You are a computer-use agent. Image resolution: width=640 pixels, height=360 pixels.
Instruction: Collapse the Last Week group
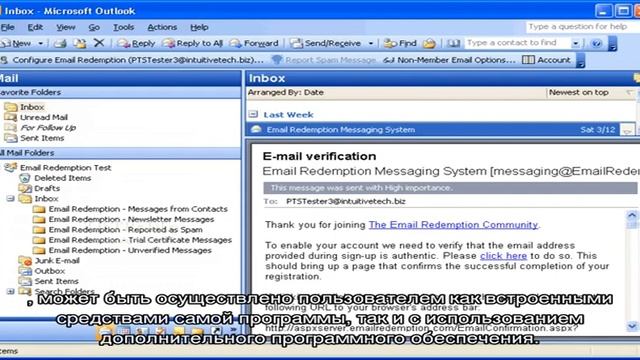point(253,114)
